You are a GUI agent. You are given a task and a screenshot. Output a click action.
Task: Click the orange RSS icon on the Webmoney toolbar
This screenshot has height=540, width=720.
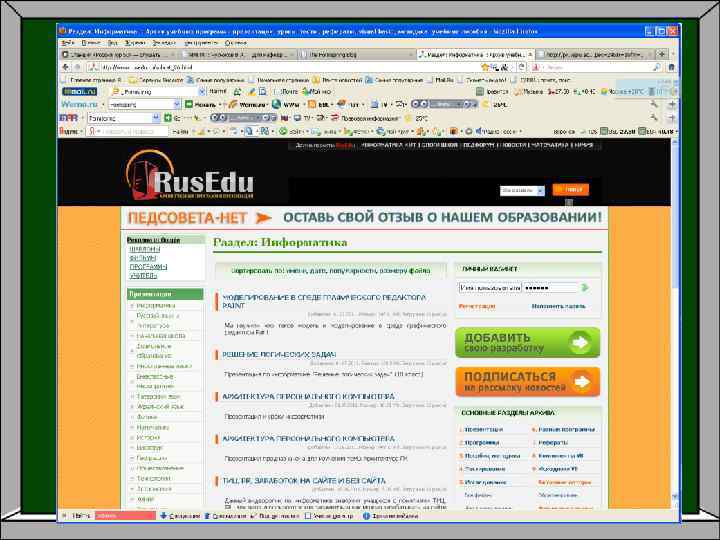(312, 105)
